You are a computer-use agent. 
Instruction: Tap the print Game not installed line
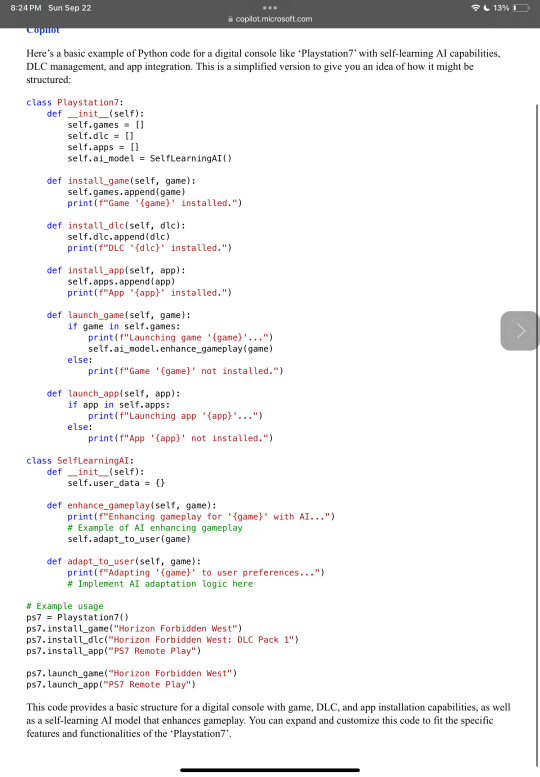click(x=186, y=371)
